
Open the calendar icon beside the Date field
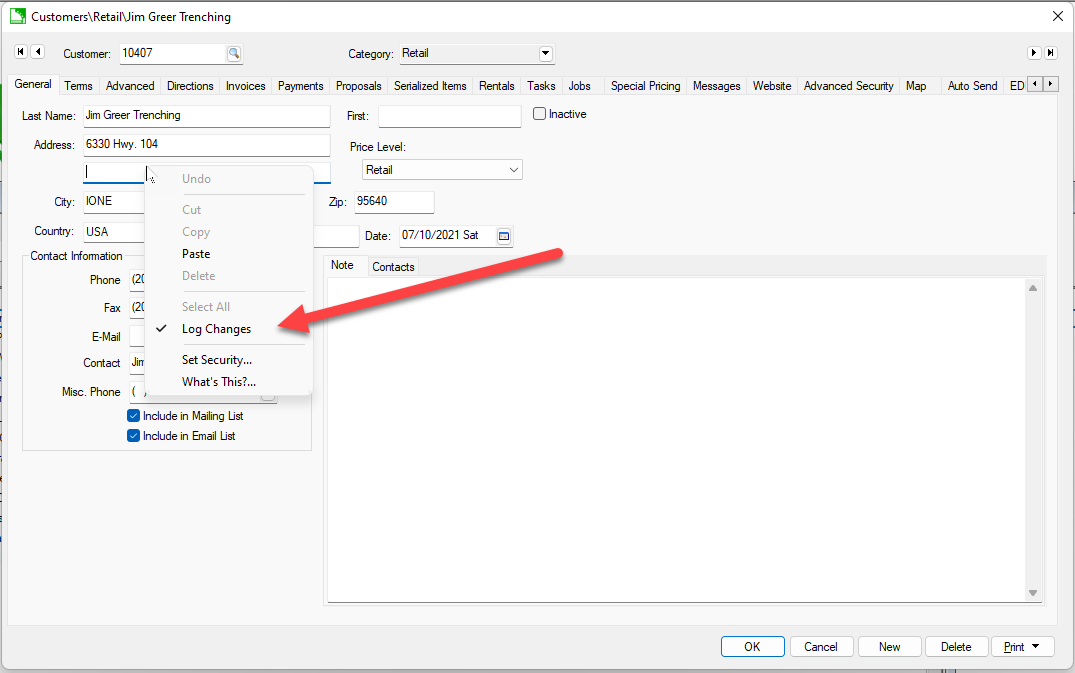[505, 236]
